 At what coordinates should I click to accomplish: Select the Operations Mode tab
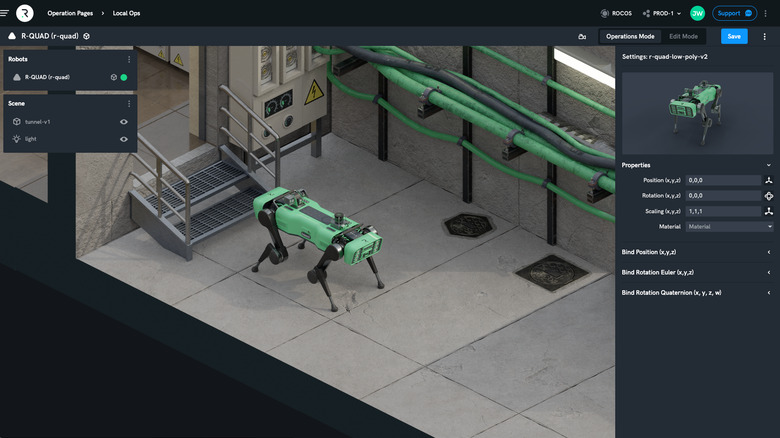pos(630,36)
